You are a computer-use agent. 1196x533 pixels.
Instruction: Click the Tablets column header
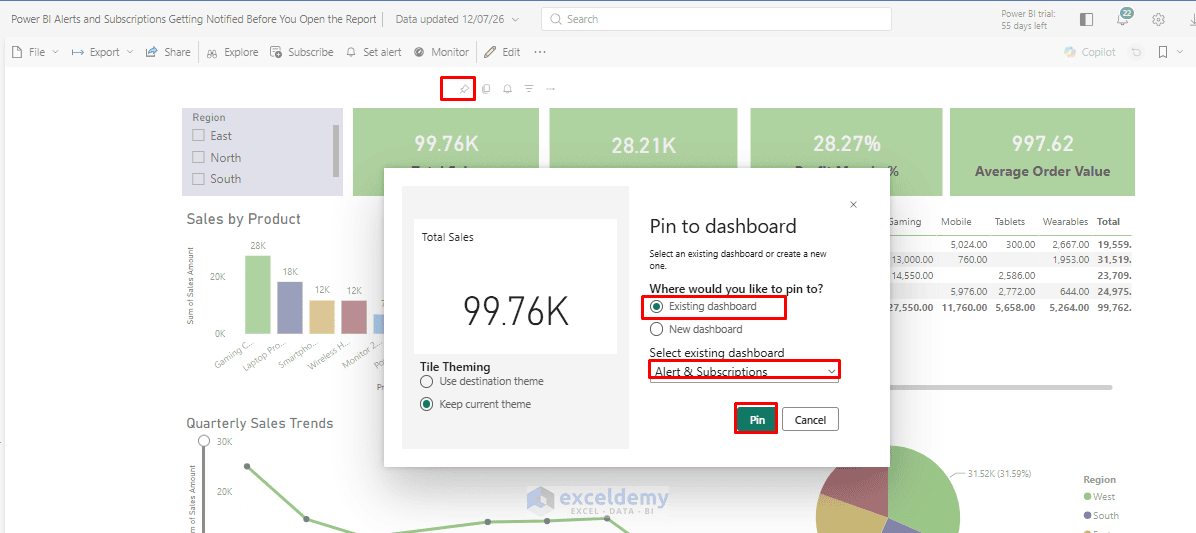(x=1010, y=222)
